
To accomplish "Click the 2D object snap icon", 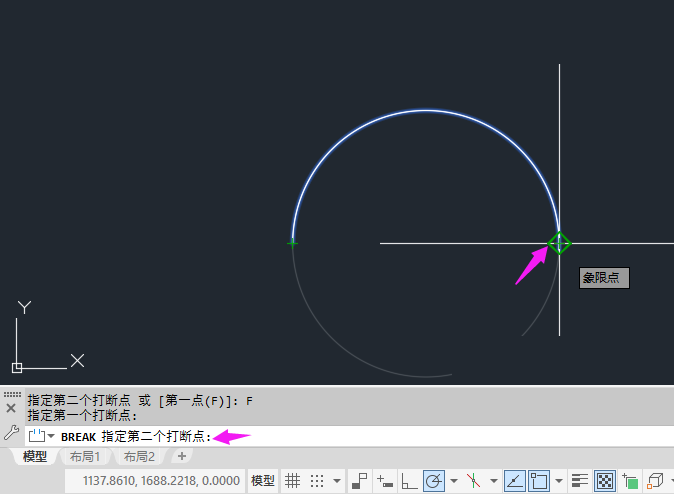I will tap(540, 481).
